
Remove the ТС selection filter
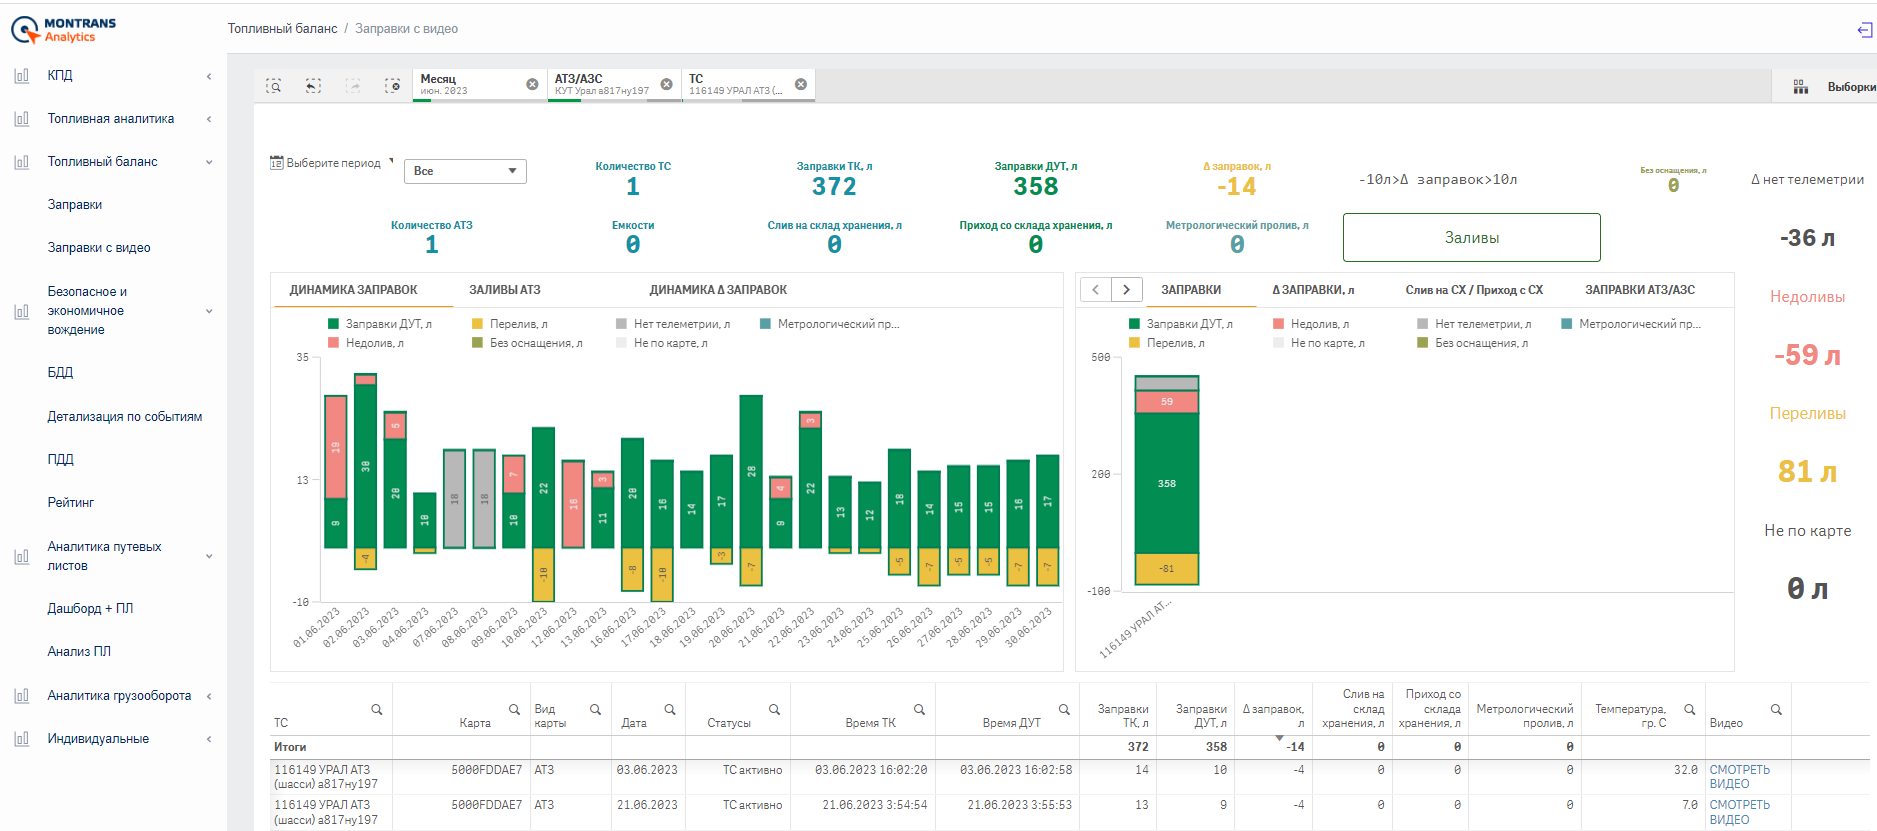click(x=800, y=85)
